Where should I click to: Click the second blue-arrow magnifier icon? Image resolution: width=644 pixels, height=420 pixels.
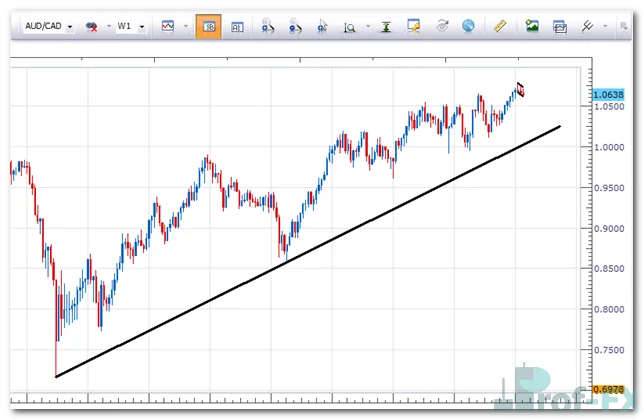[x=295, y=26]
